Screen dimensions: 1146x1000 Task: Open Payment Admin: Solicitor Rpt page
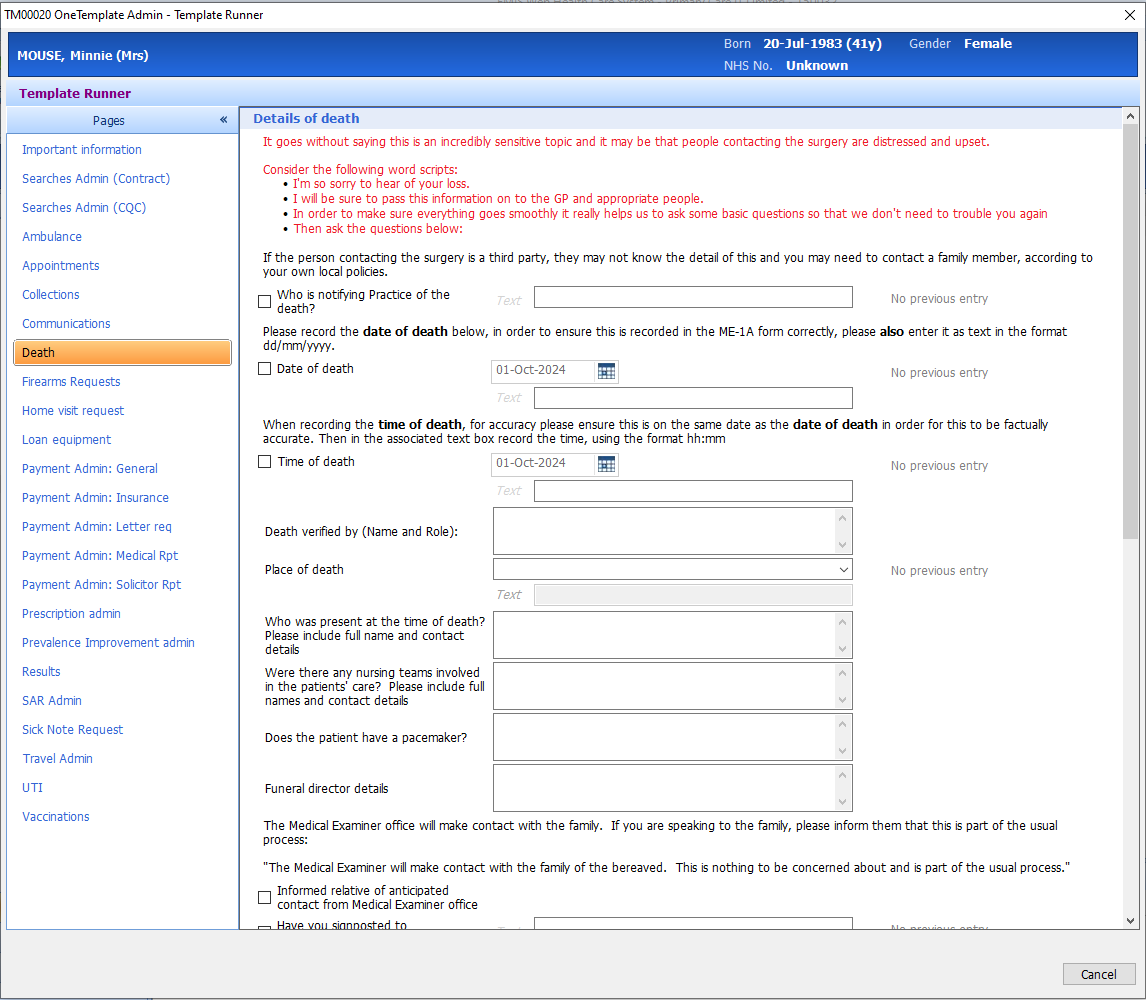[102, 585]
